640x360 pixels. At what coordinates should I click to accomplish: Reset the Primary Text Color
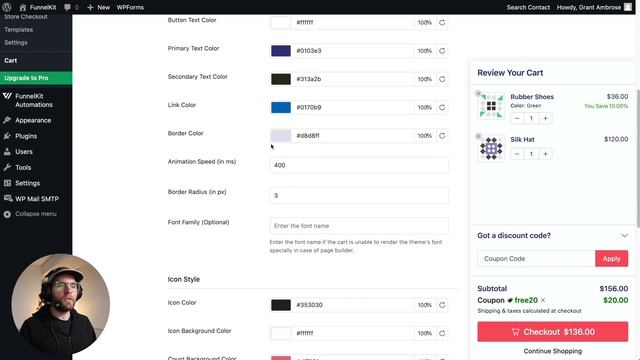point(442,51)
